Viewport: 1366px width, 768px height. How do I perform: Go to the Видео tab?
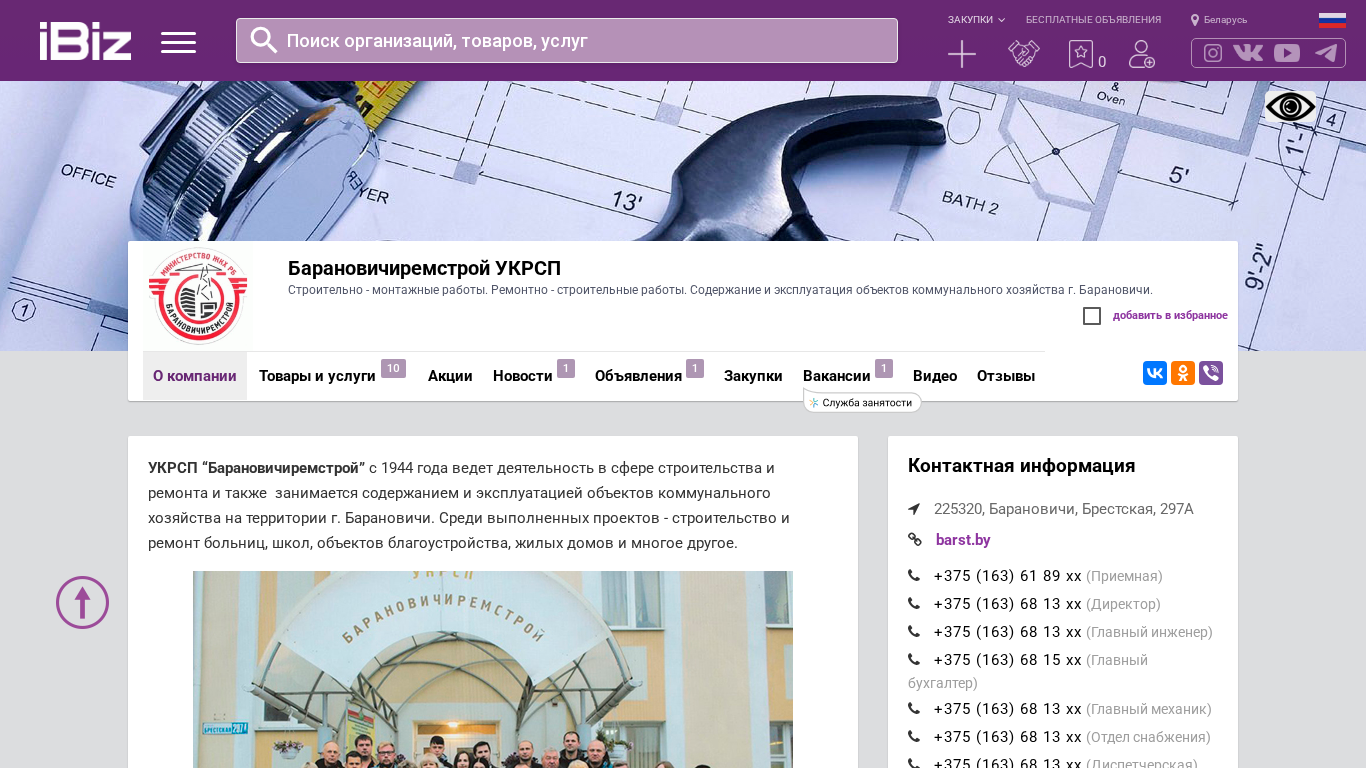[x=935, y=376]
